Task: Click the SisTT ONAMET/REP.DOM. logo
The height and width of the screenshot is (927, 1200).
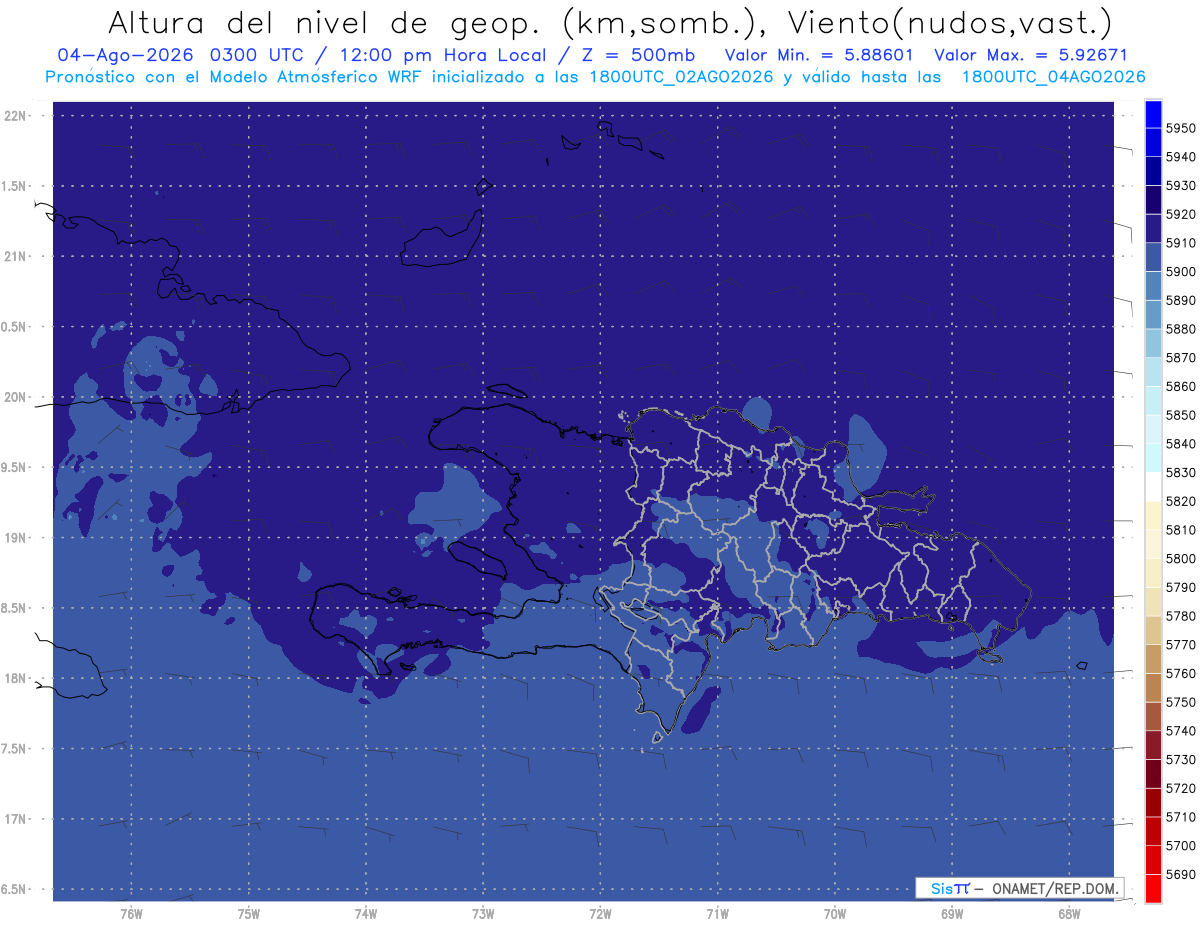Action: [1019, 888]
